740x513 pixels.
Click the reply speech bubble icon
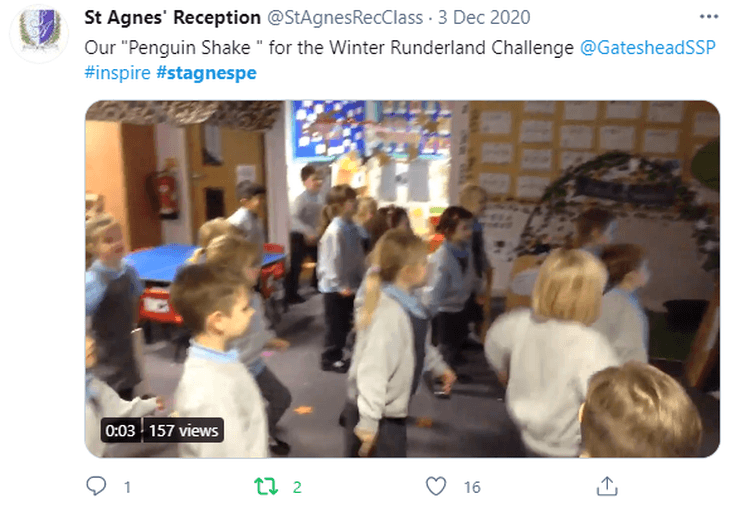[x=96, y=486]
